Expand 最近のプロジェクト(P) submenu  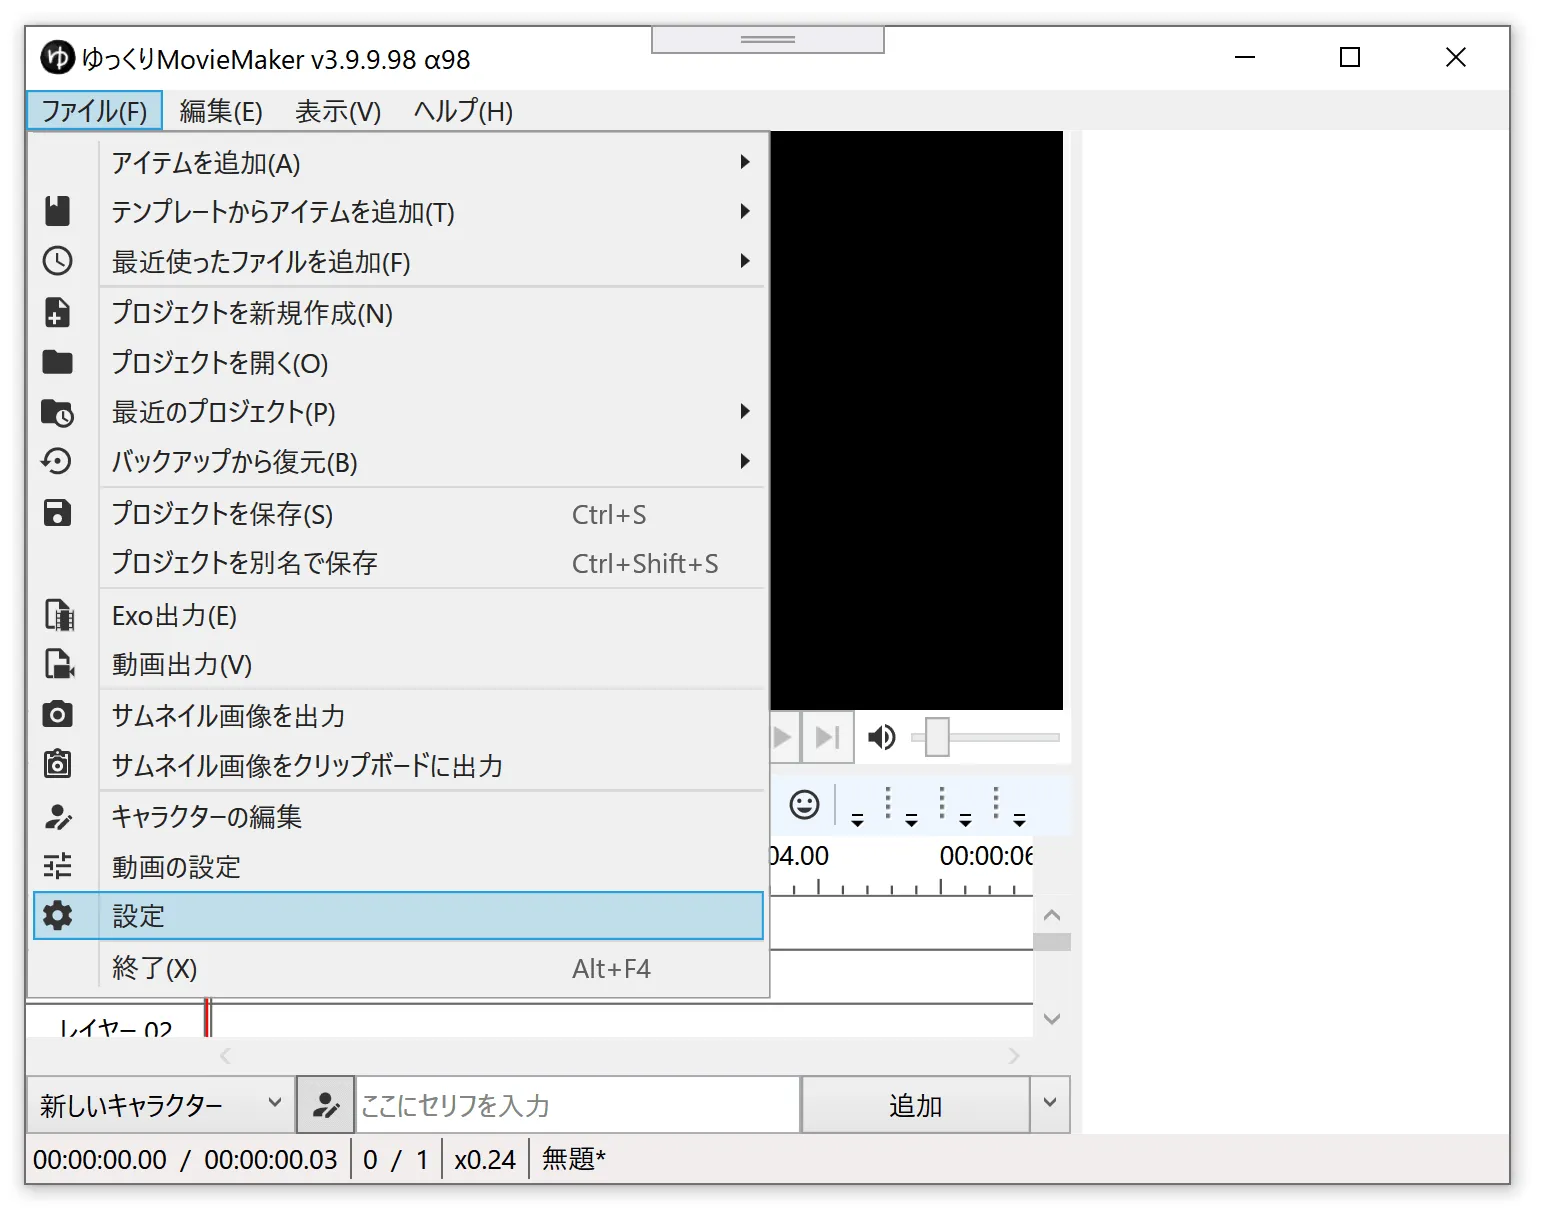coord(745,411)
